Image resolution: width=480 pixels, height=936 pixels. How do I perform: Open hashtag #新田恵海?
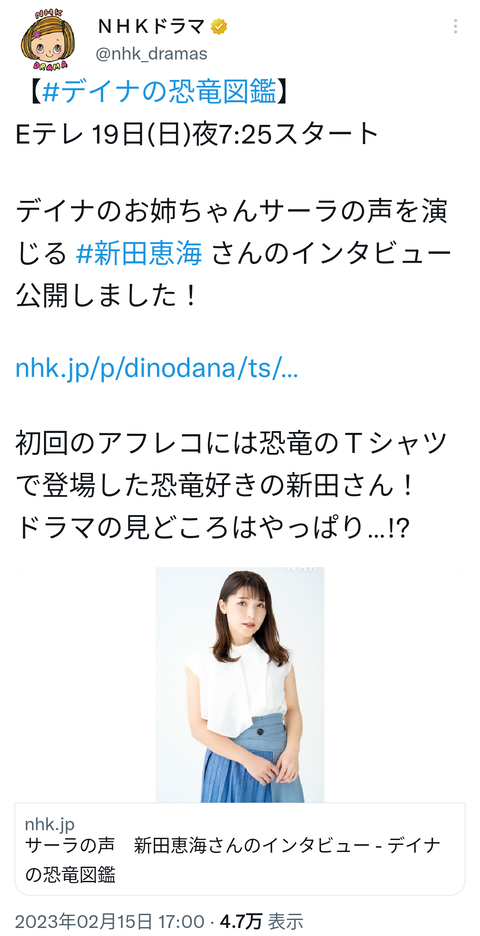(x=140, y=255)
